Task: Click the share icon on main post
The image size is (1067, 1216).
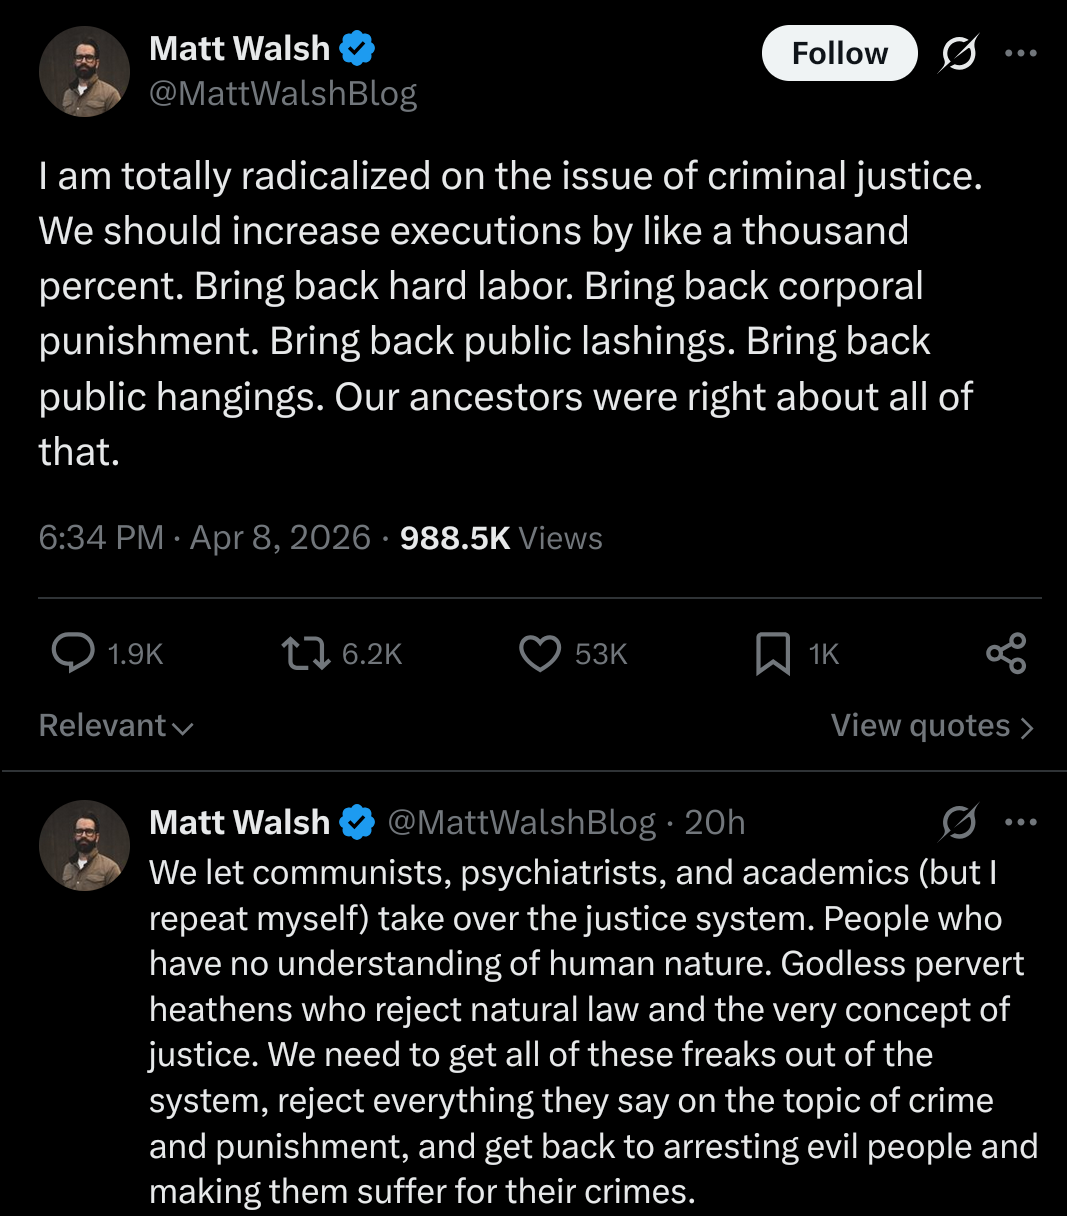Action: [1006, 653]
